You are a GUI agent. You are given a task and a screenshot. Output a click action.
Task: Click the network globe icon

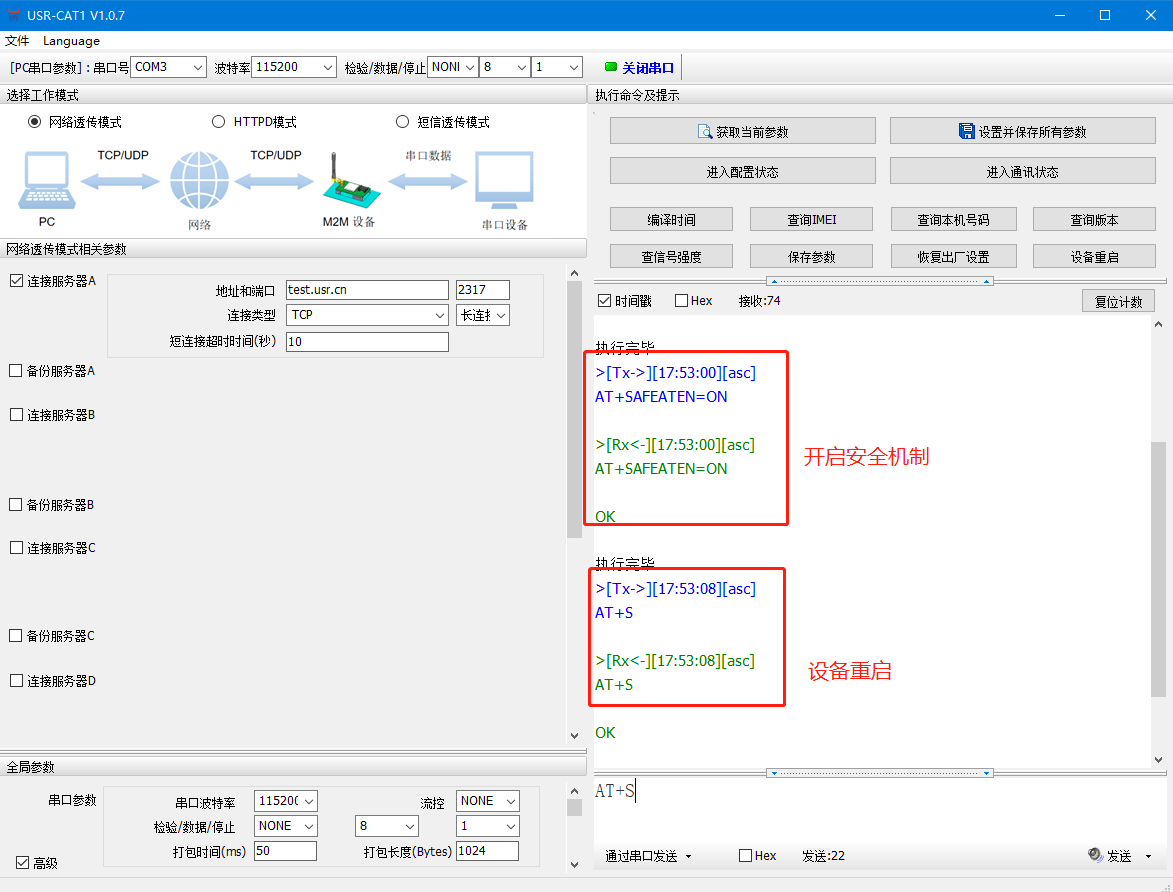click(199, 181)
